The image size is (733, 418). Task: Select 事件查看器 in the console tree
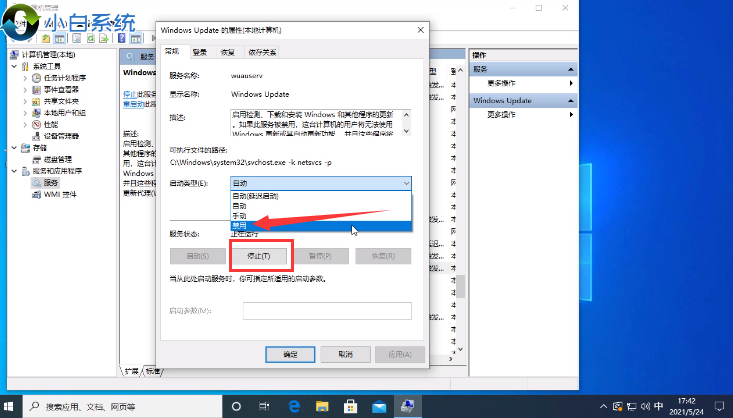pos(61,89)
